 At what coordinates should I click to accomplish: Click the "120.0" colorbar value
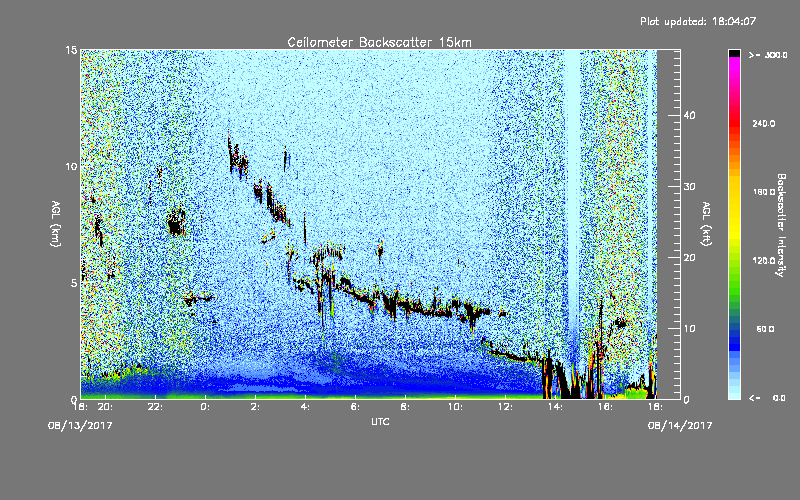[764, 260]
